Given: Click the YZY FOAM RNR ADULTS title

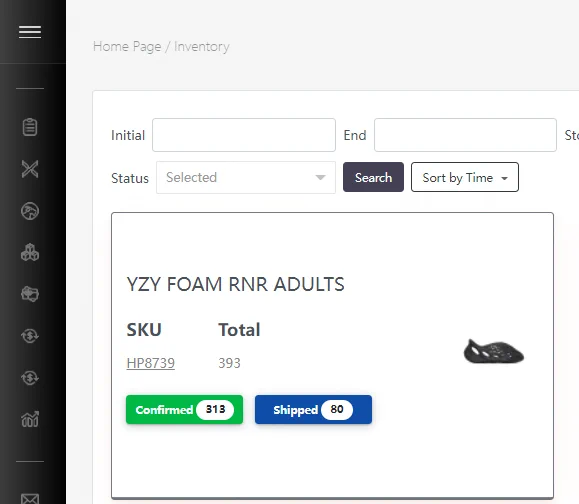Looking at the screenshot, I should click(x=236, y=284).
